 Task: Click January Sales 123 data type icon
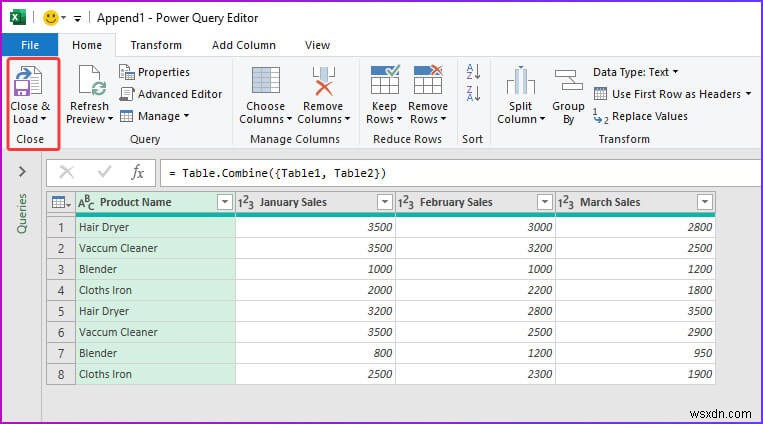[246, 202]
